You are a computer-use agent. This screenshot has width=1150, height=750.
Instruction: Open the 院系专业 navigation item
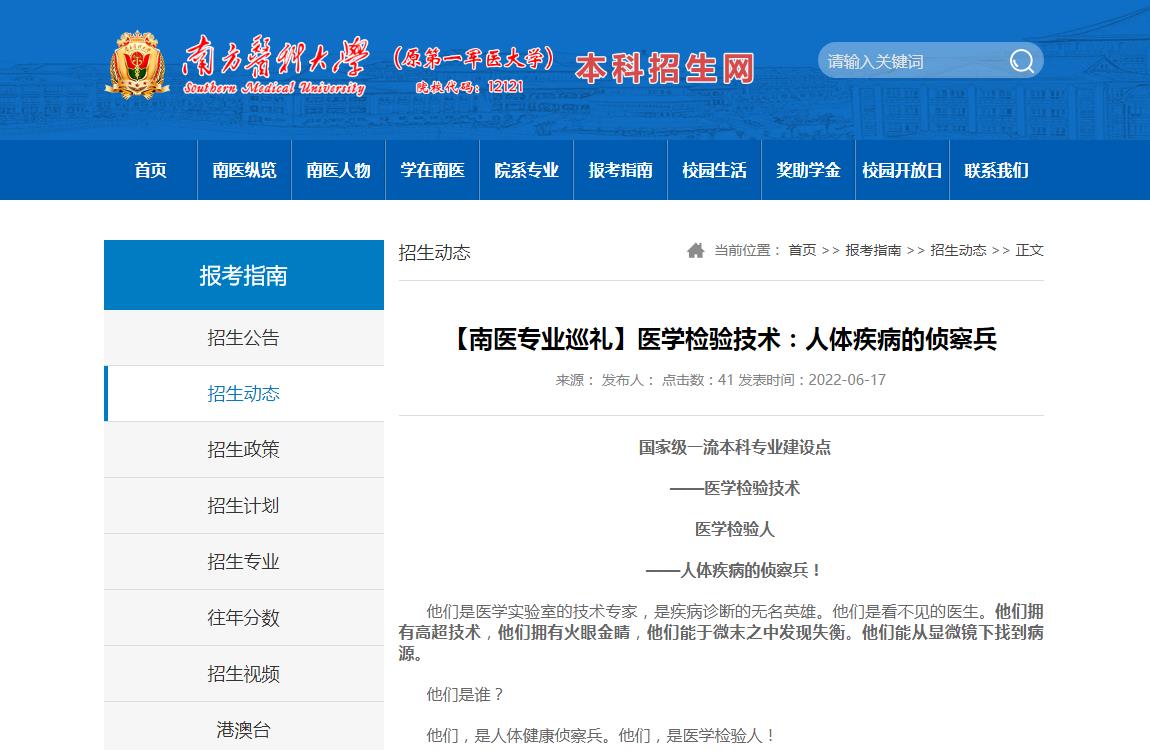[526, 170]
